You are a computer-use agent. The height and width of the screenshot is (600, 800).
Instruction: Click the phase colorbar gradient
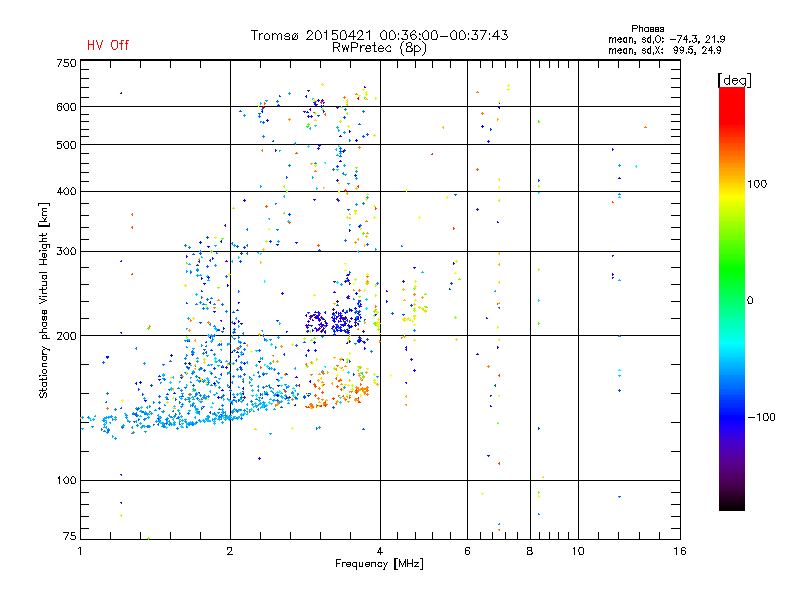[732, 298]
